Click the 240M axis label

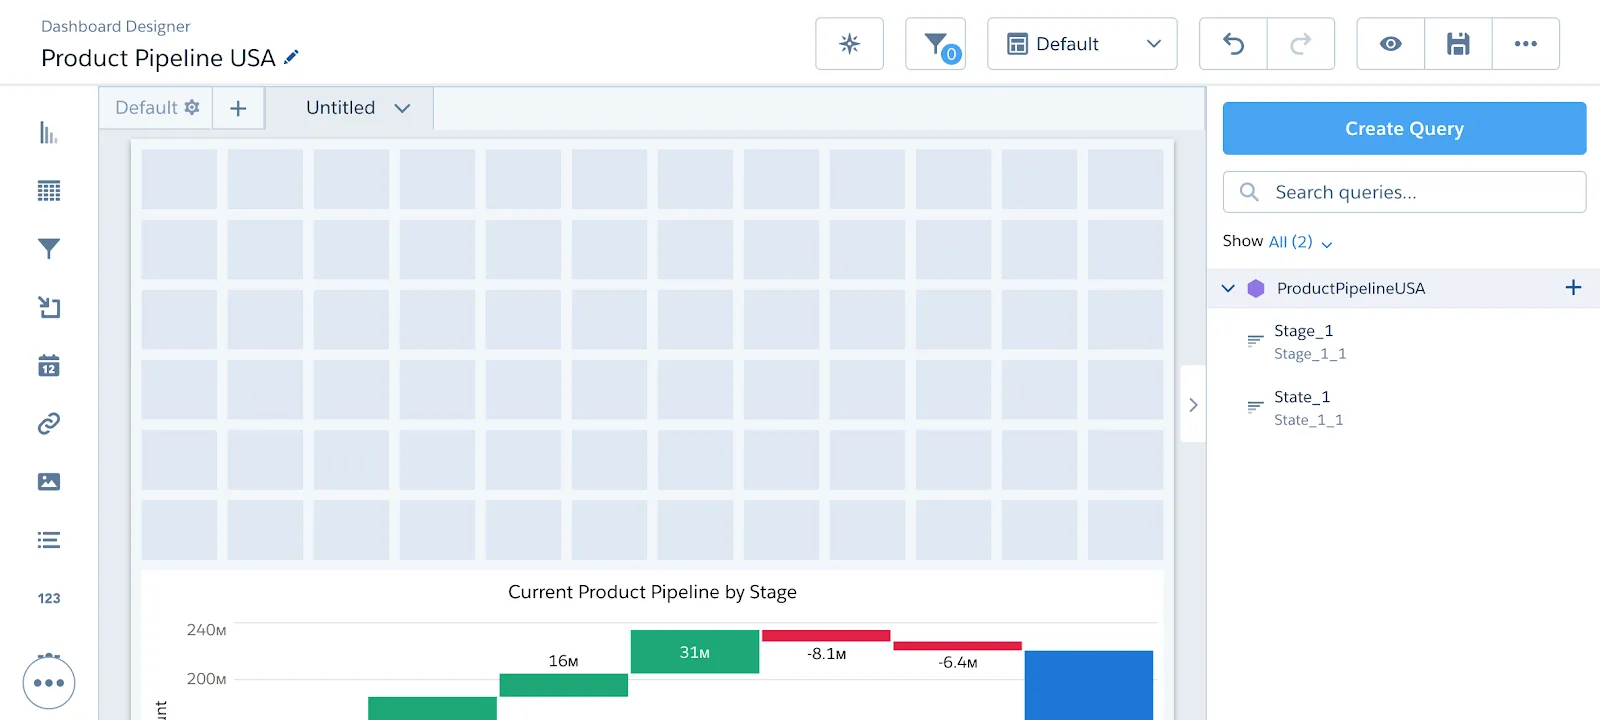click(x=206, y=630)
